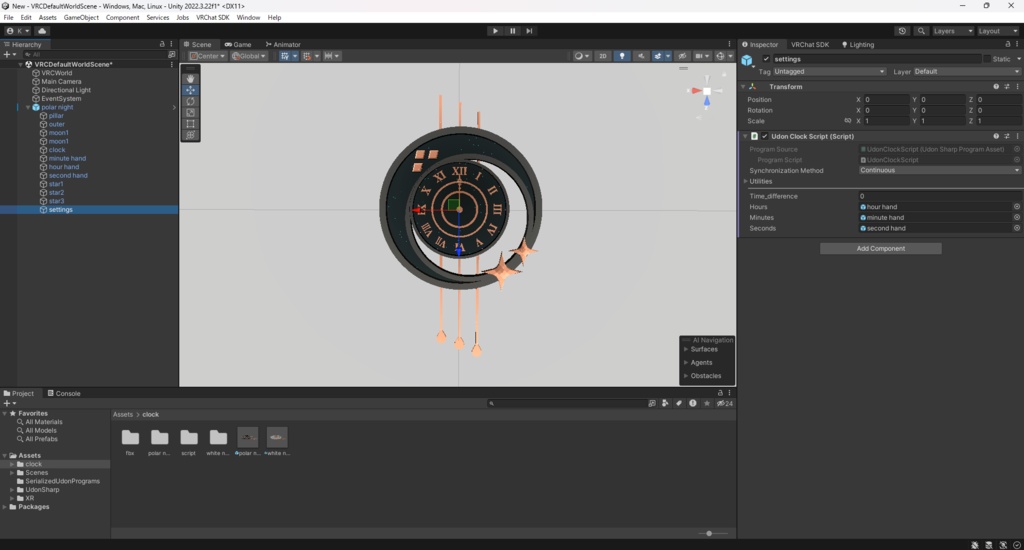Image resolution: width=1024 pixels, height=550 pixels.
Task: Toggle Udon Clock Script enabled checkbox
Action: (765, 137)
